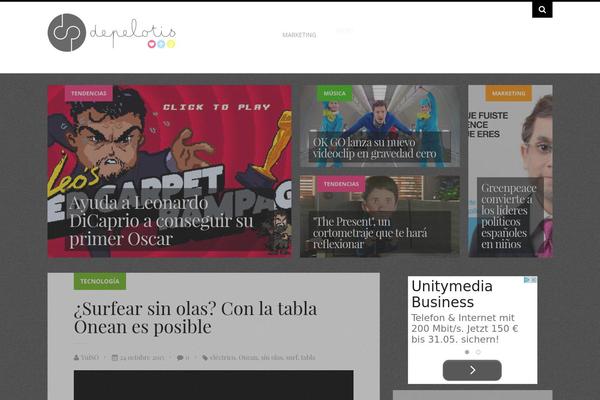Open the search icon in the header
Viewport: 600px width, 400px height.
click(x=542, y=10)
